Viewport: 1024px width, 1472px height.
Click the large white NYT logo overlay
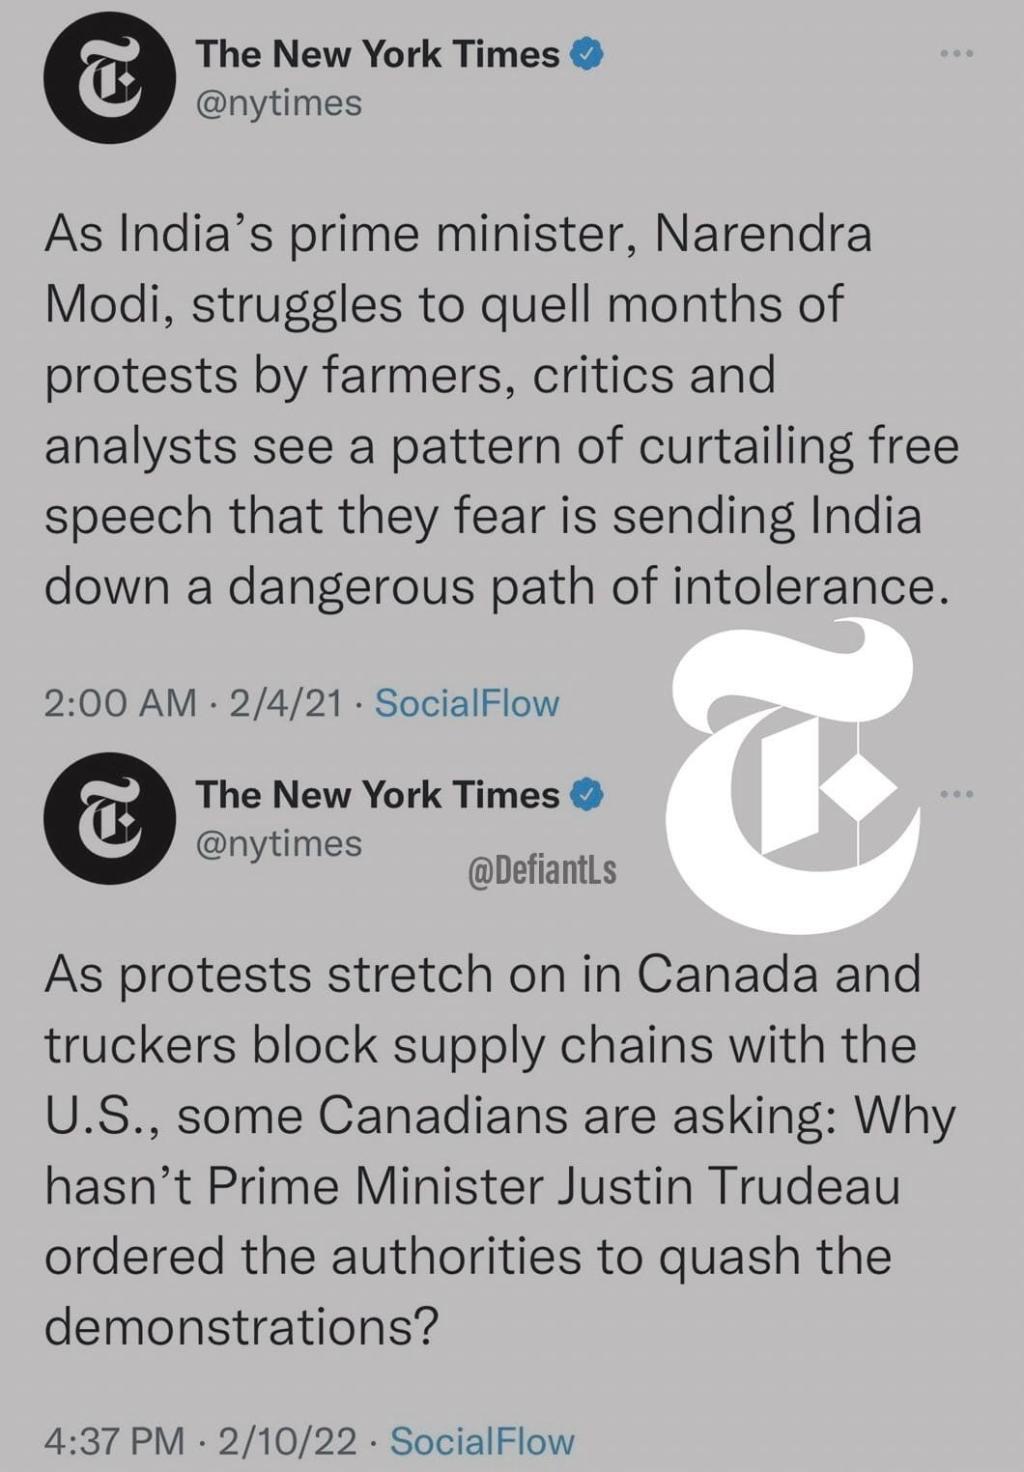(795, 775)
